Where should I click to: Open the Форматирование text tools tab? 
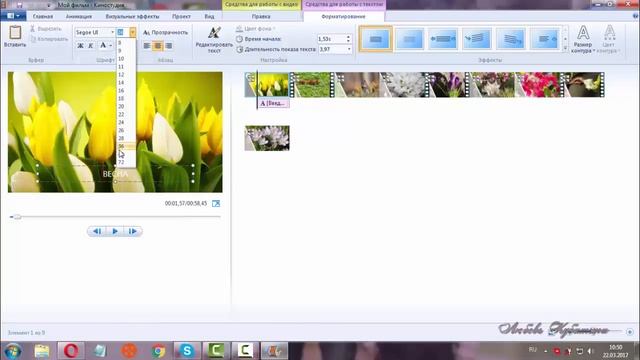click(343, 16)
